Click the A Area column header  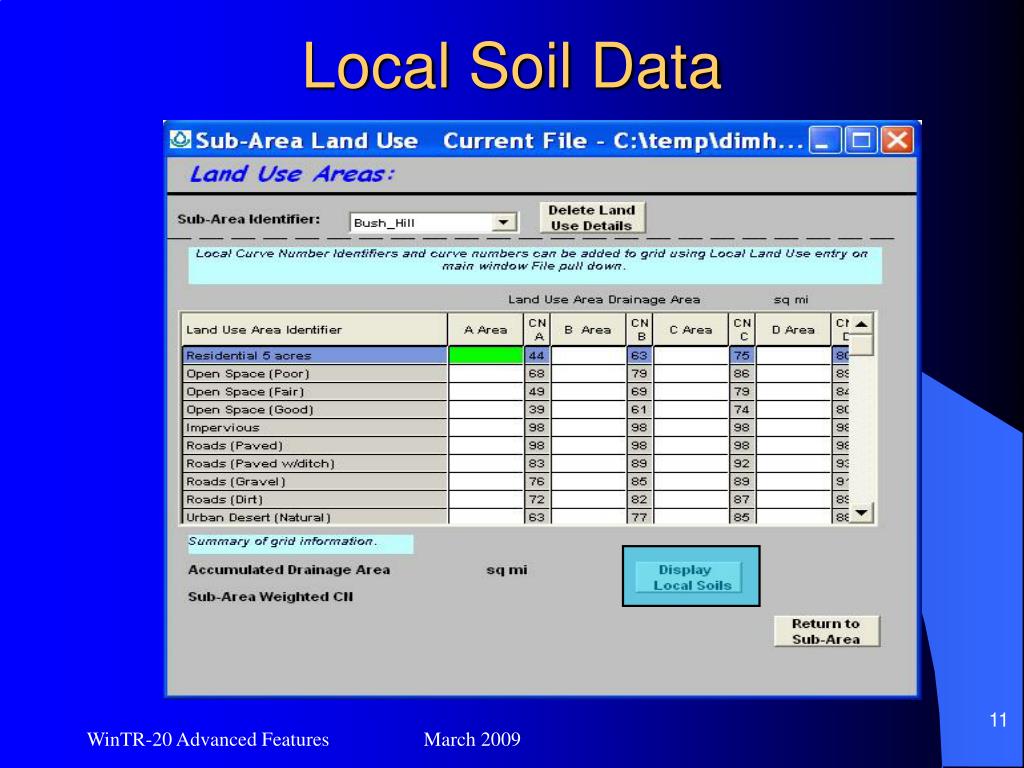(485, 329)
